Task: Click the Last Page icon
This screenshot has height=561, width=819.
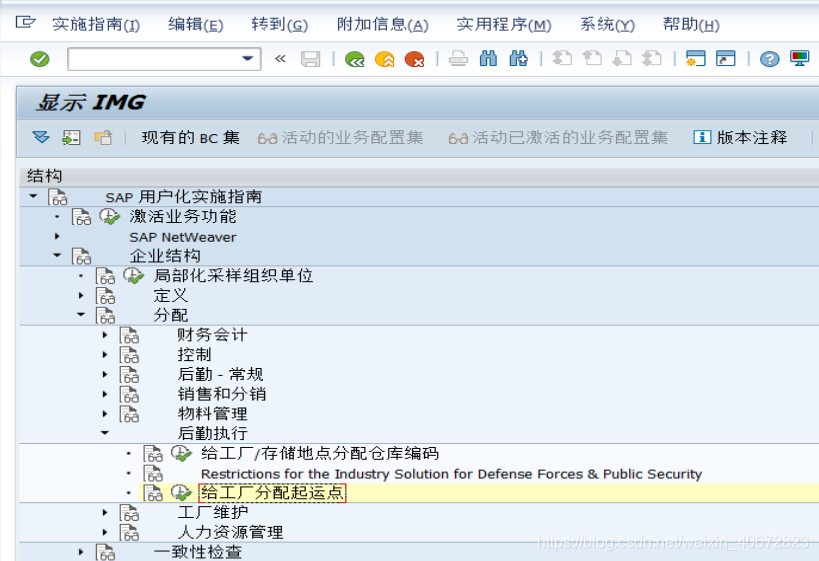Action: tap(652, 58)
